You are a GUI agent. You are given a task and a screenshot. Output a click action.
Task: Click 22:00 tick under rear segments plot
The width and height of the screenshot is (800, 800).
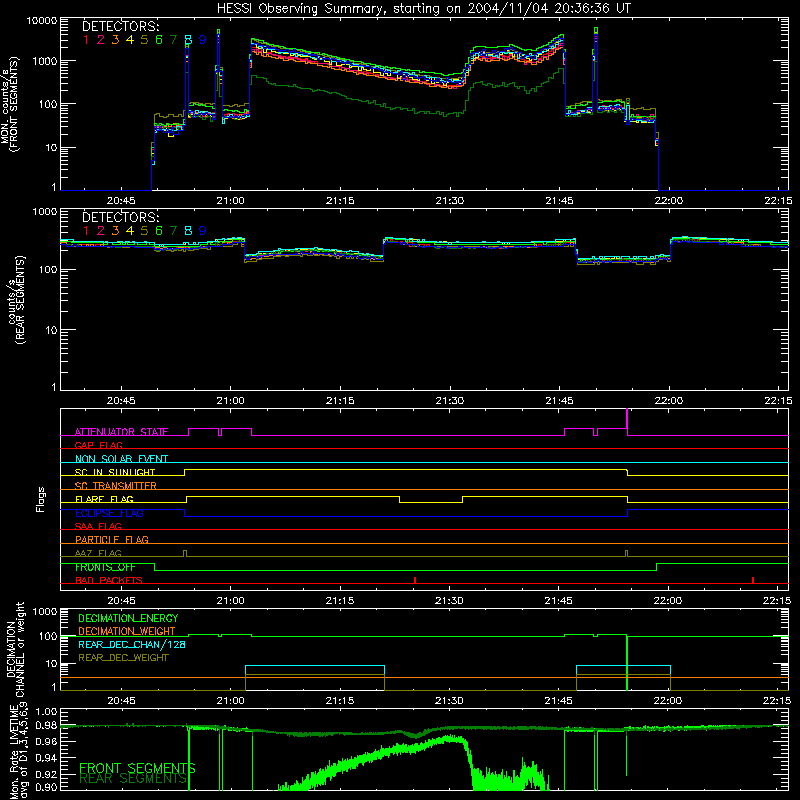pyautogui.click(x=668, y=401)
